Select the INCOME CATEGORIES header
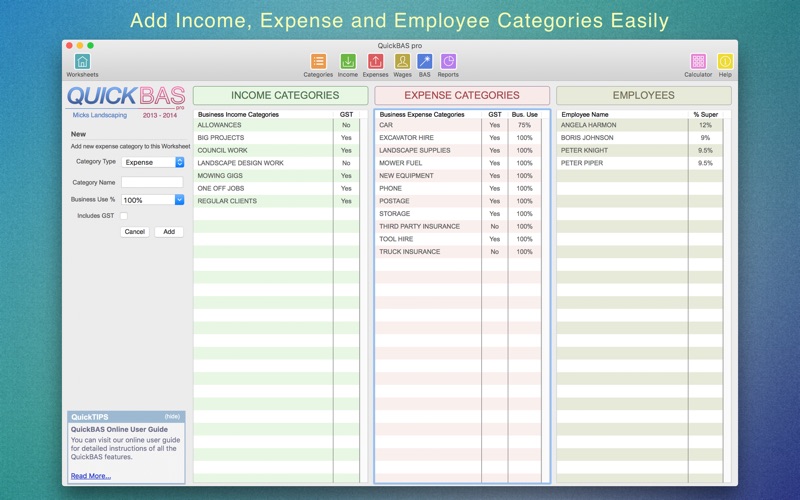Screen dimensions: 800x500 tap(281, 95)
